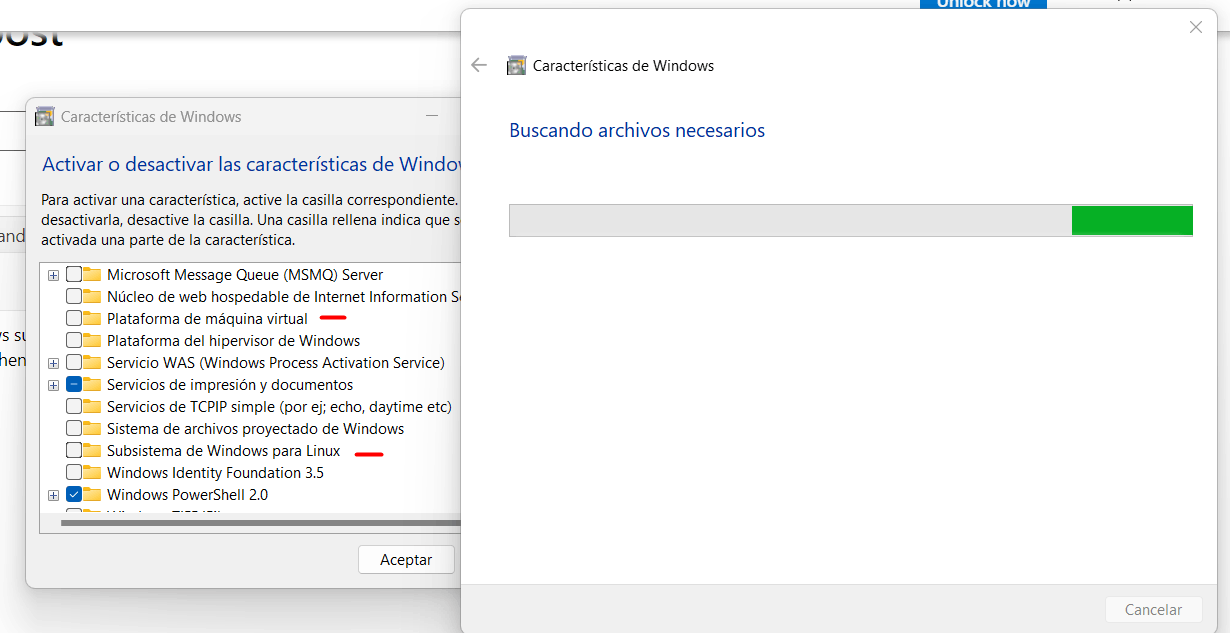Select Núcleo de web hospedable label

284,297
